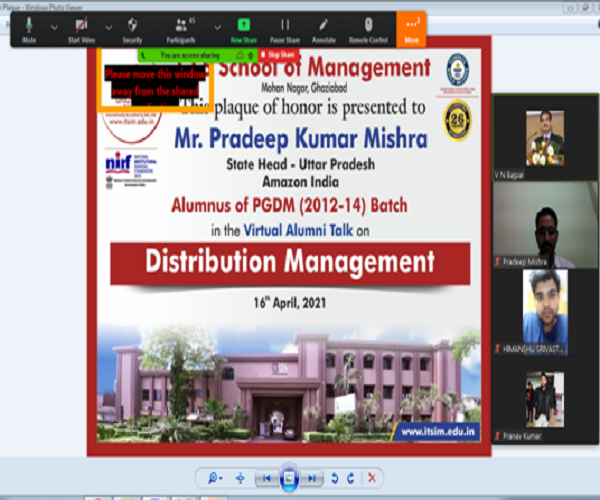Go to next photo
This screenshot has width=600, height=500.
[x=312, y=478]
